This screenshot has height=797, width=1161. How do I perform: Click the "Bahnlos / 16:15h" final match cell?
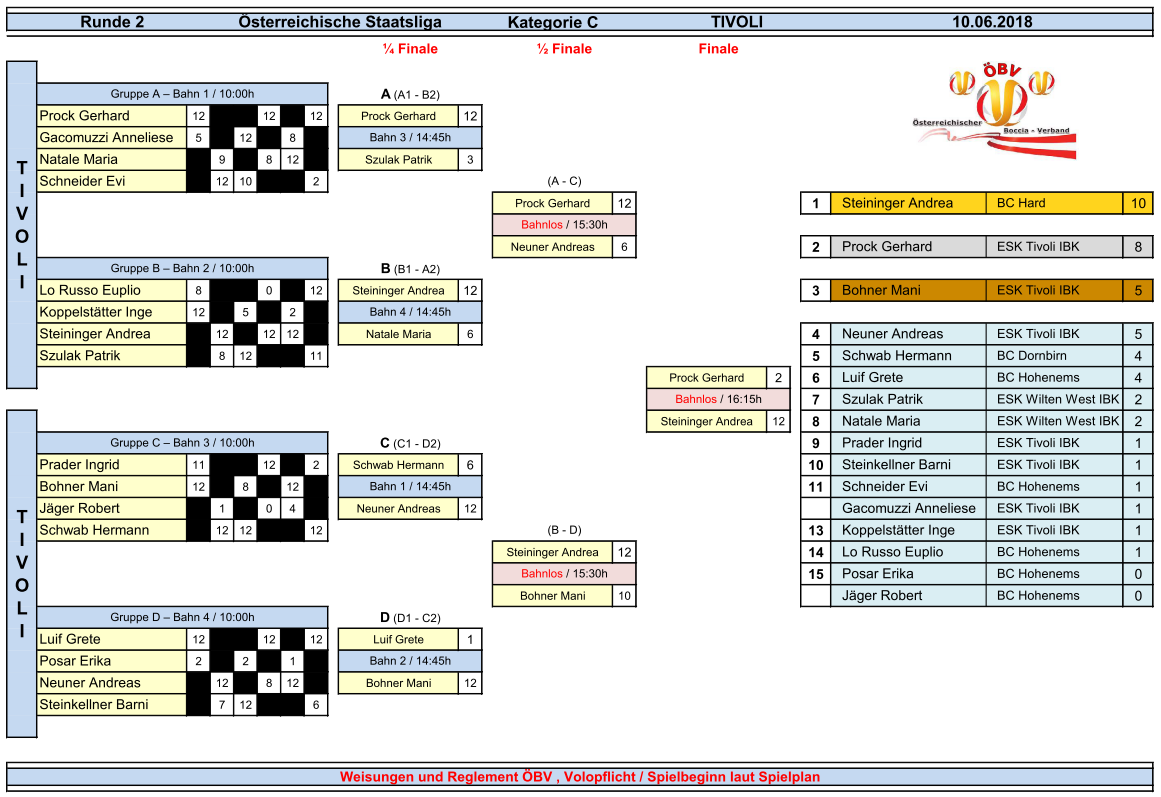coord(718,399)
